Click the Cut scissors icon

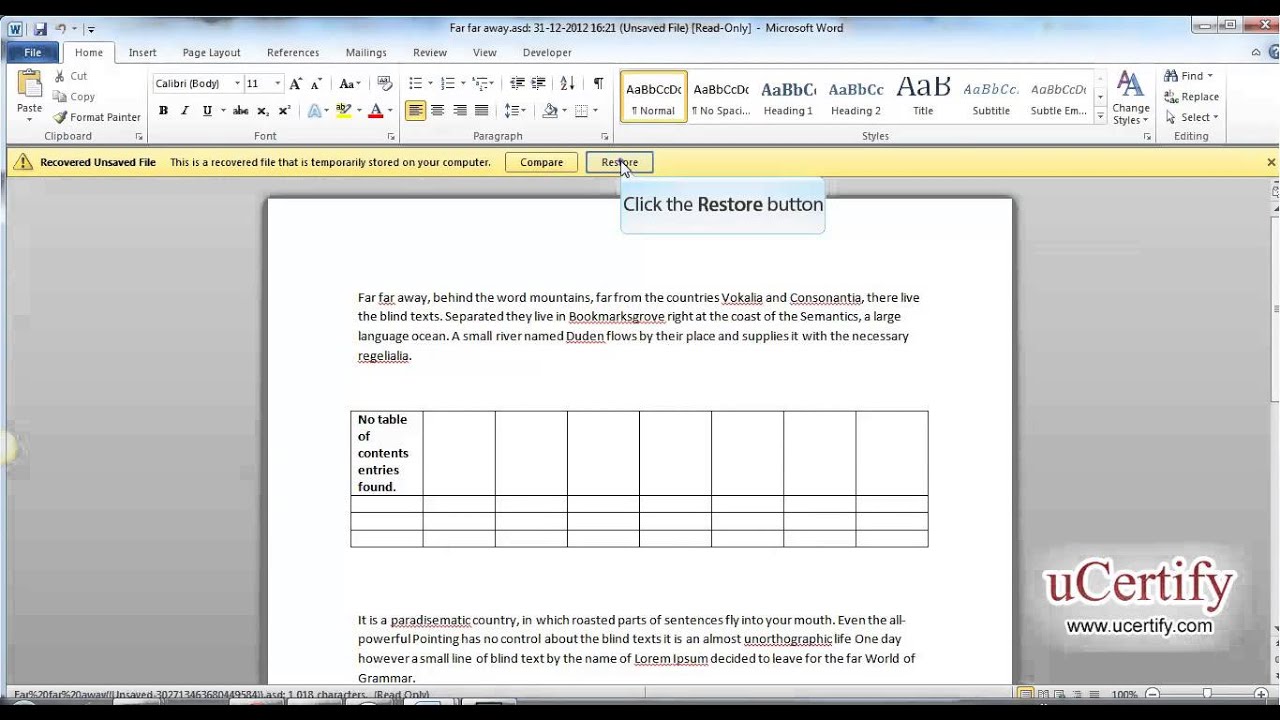[x=60, y=76]
